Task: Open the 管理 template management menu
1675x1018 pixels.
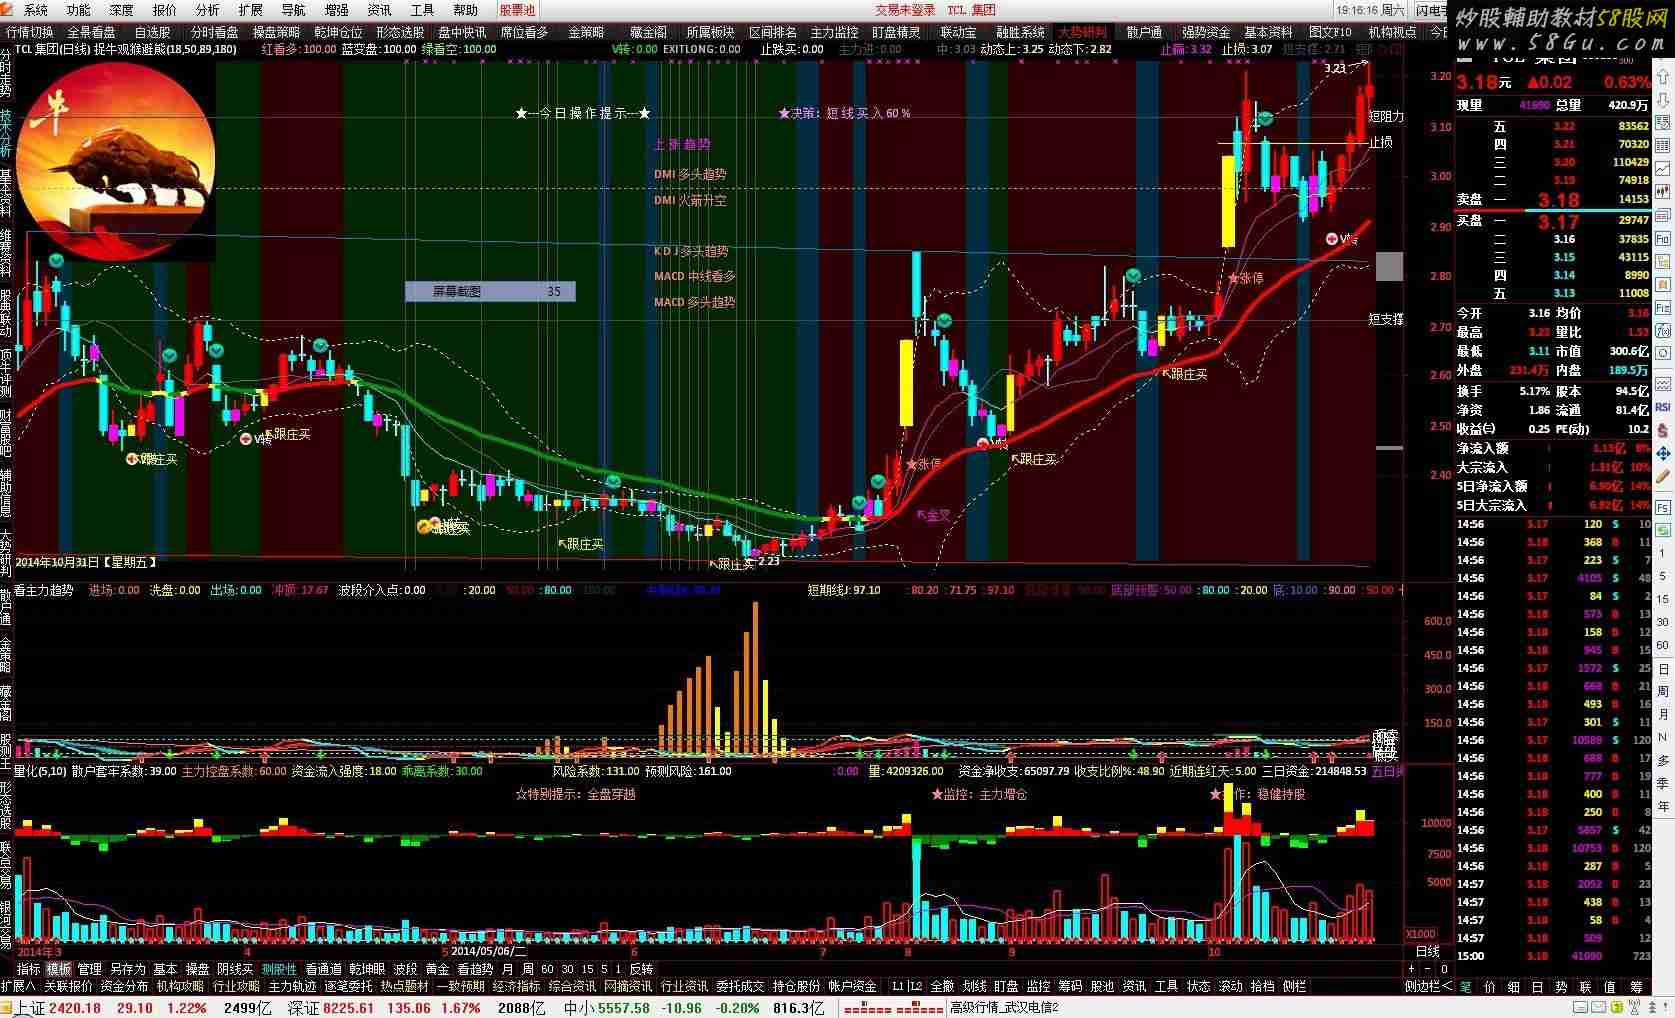Action: (x=90, y=969)
